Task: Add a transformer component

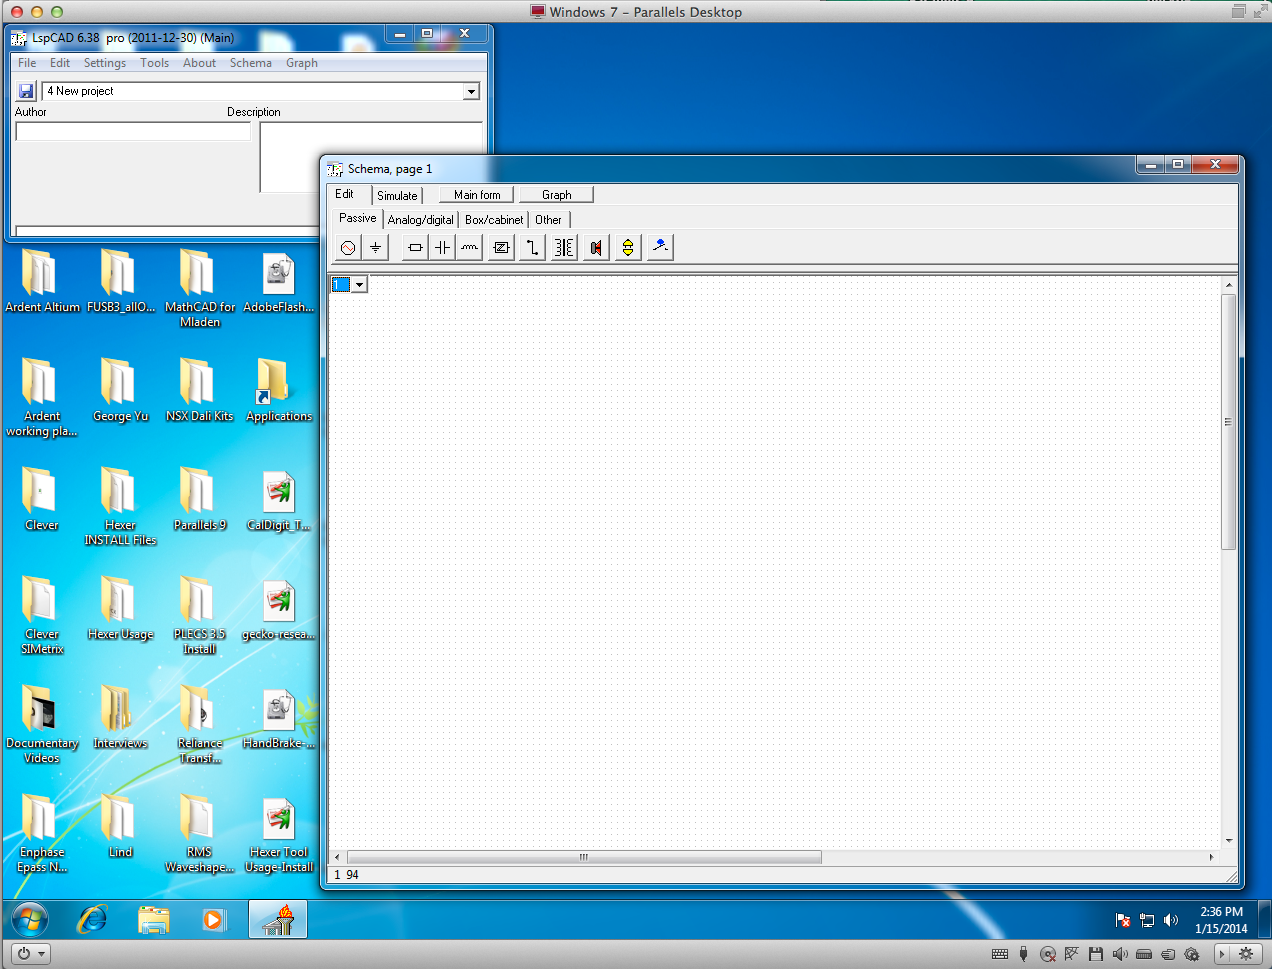Action: [x=564, y=247]
